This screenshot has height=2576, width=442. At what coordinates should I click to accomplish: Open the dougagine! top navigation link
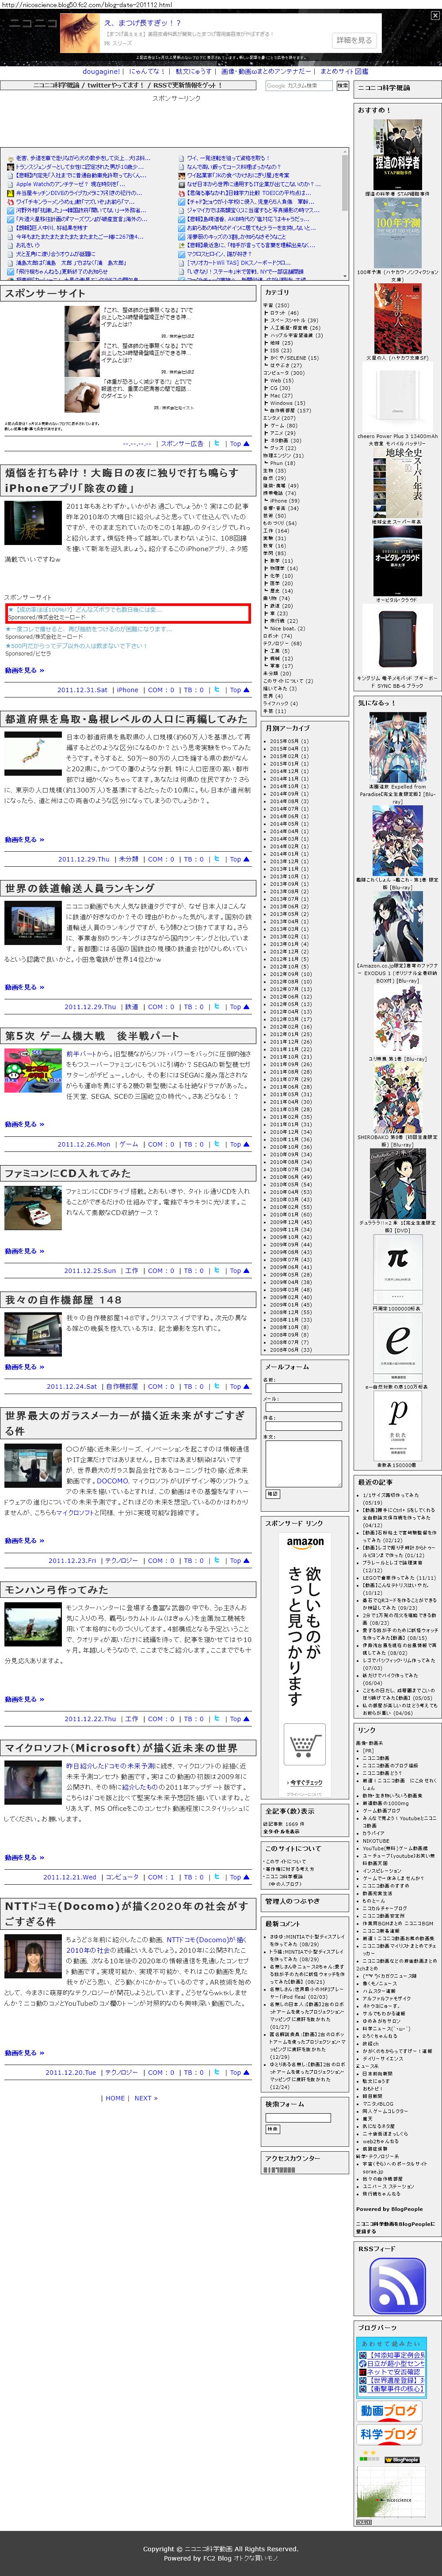(x=102, y=72)
